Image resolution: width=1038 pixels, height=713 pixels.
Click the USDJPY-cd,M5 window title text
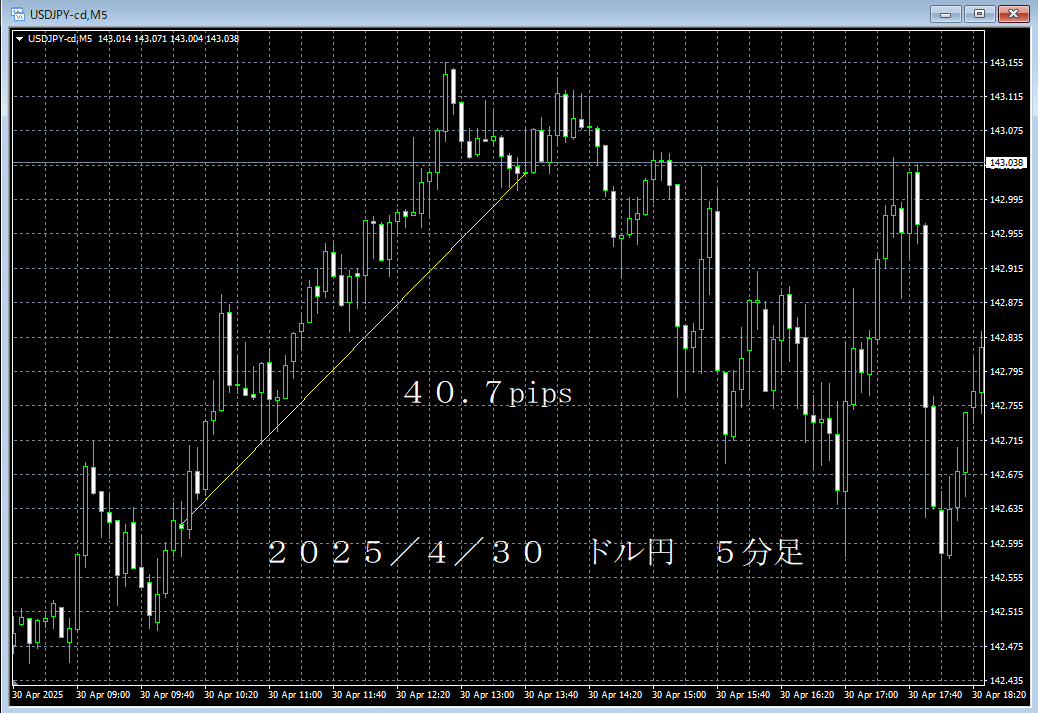69,15
